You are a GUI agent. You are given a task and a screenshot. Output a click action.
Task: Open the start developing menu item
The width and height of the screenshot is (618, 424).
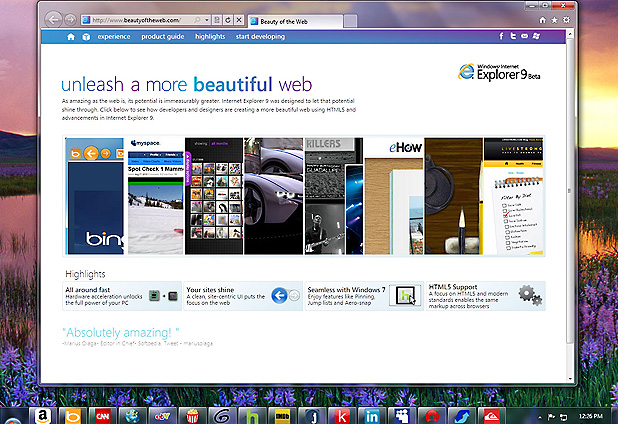coord(260,37)
